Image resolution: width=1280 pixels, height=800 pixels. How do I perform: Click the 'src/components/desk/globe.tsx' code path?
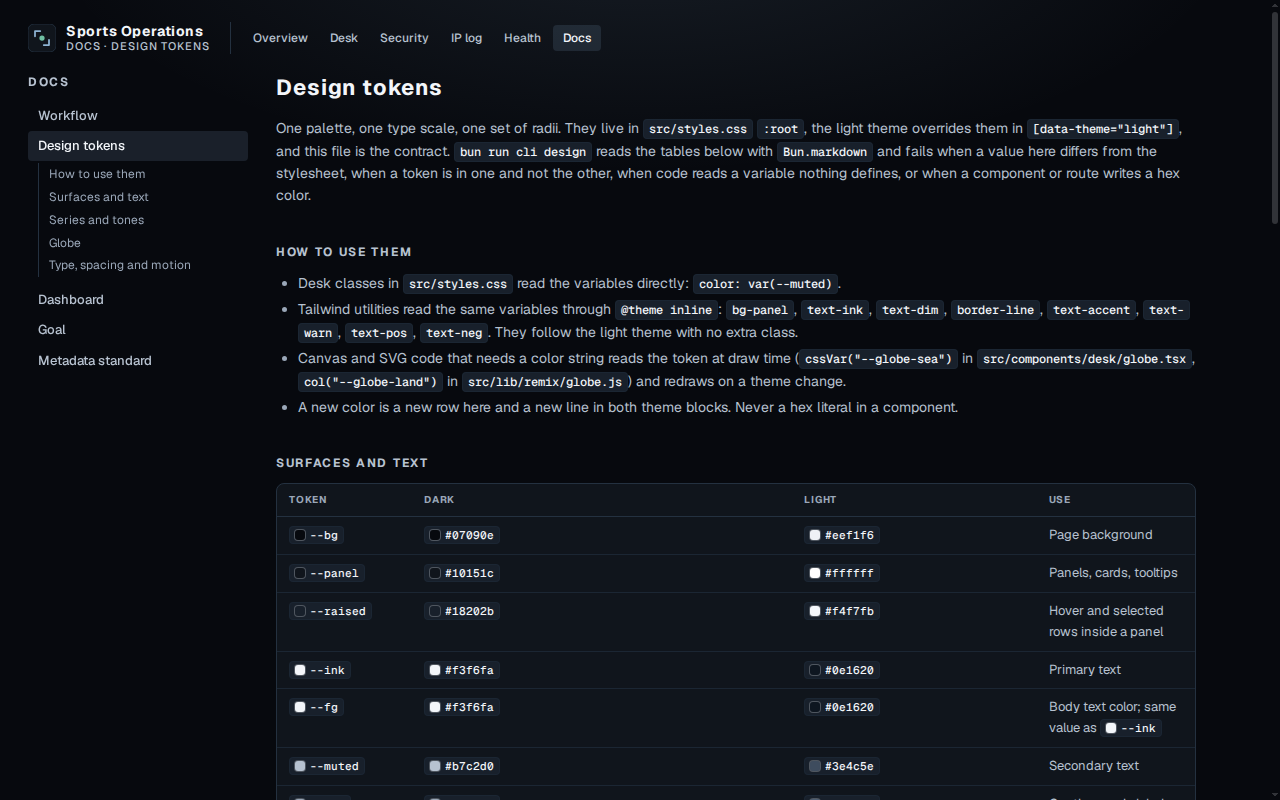point(1085,359)
